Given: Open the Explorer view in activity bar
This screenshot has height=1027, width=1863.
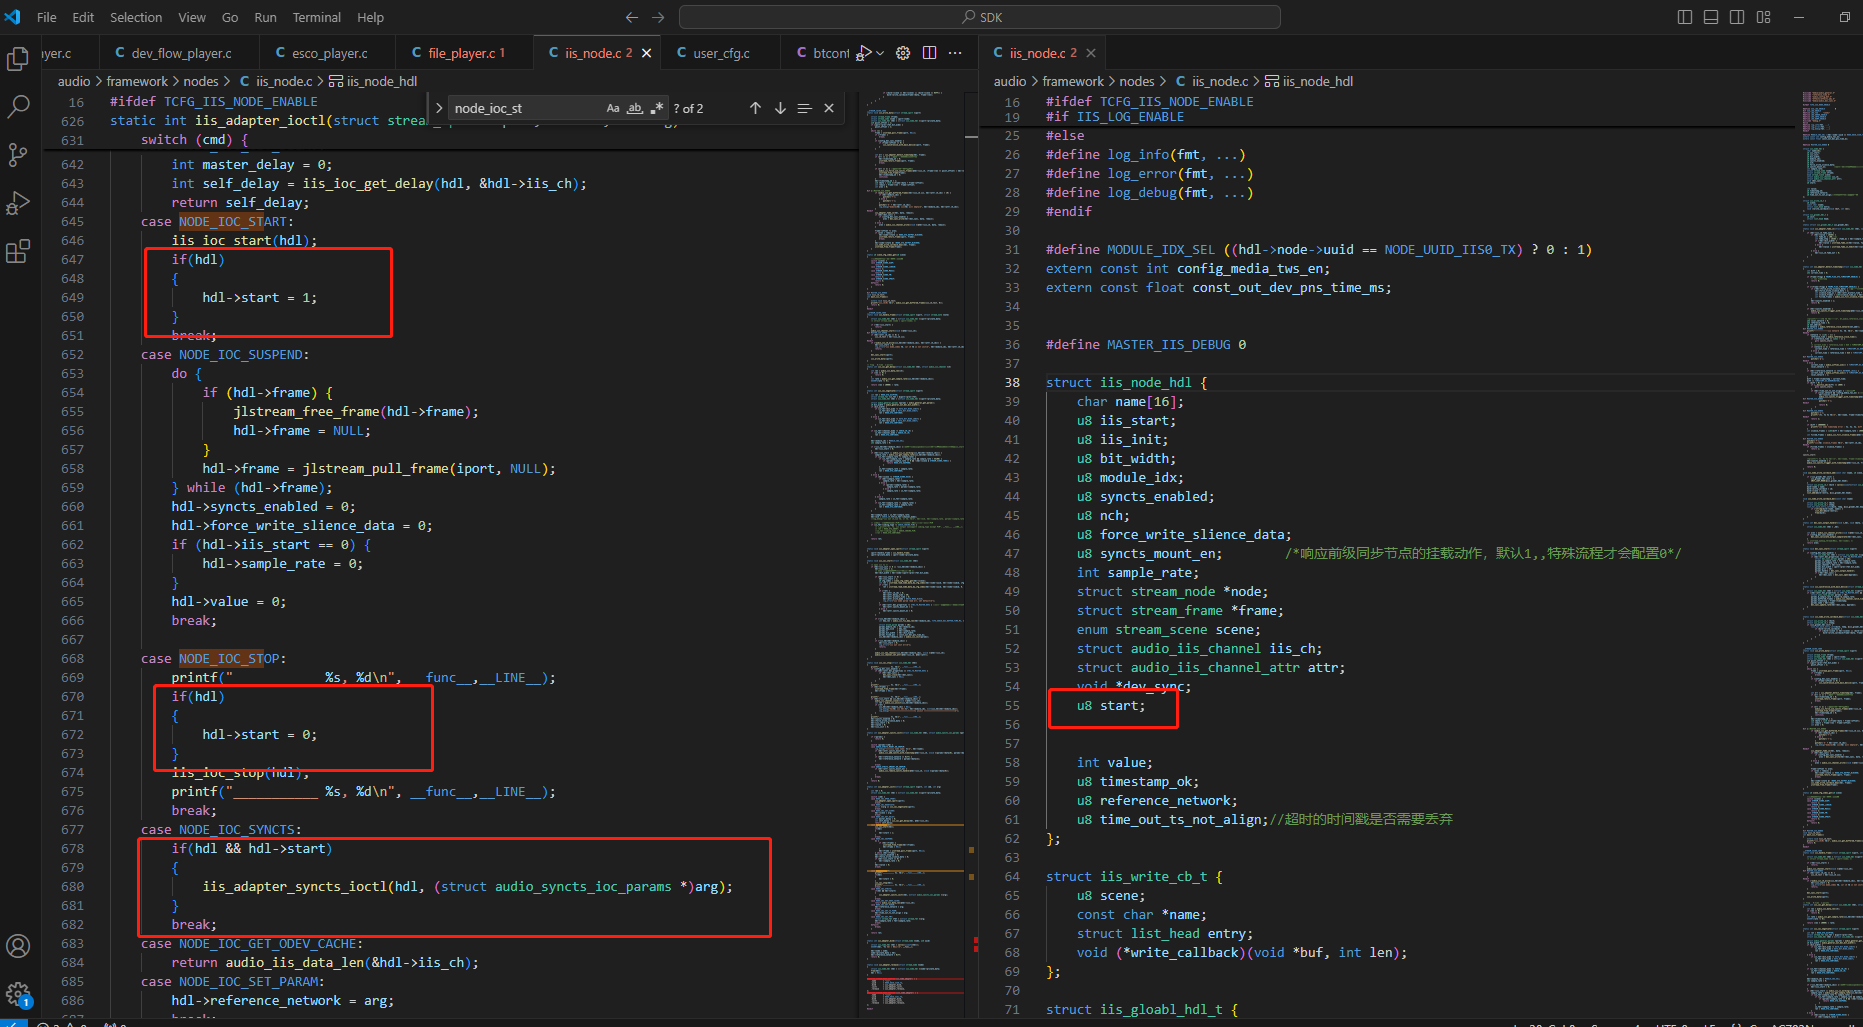Looking at the screenshot, I should (x=18, y=59).
